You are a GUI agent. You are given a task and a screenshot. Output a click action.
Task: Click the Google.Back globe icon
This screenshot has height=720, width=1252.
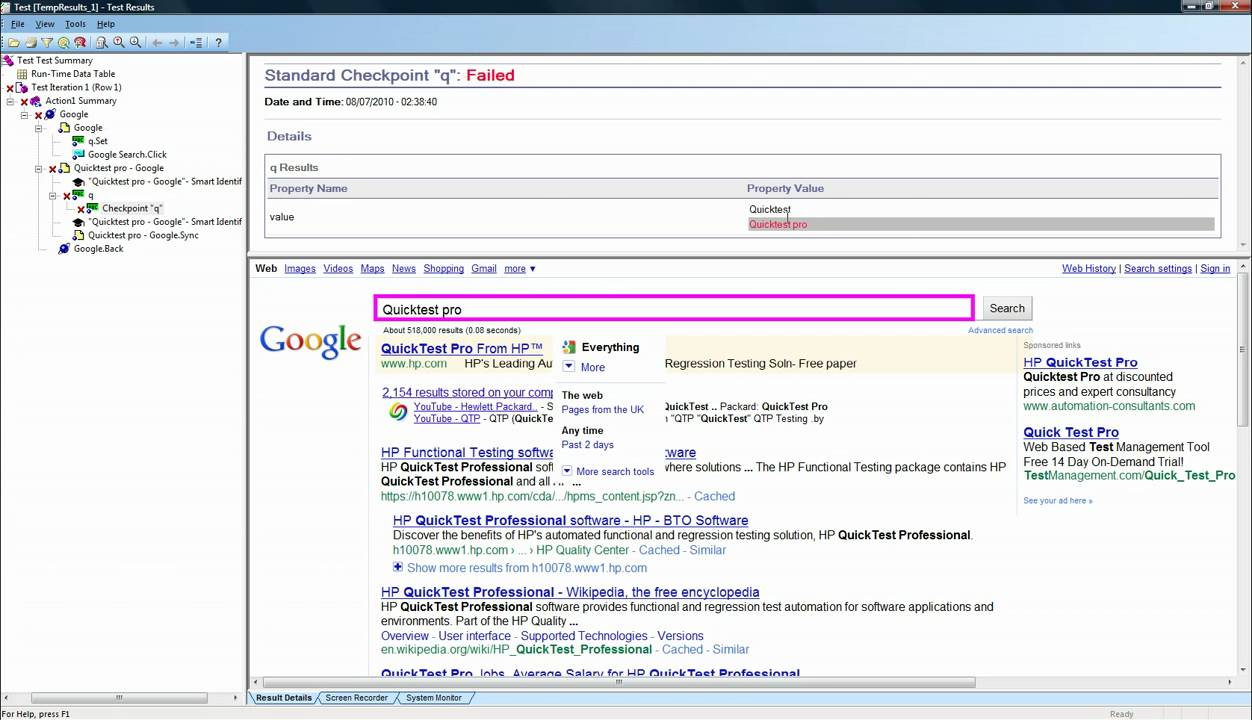pos(65,248)
